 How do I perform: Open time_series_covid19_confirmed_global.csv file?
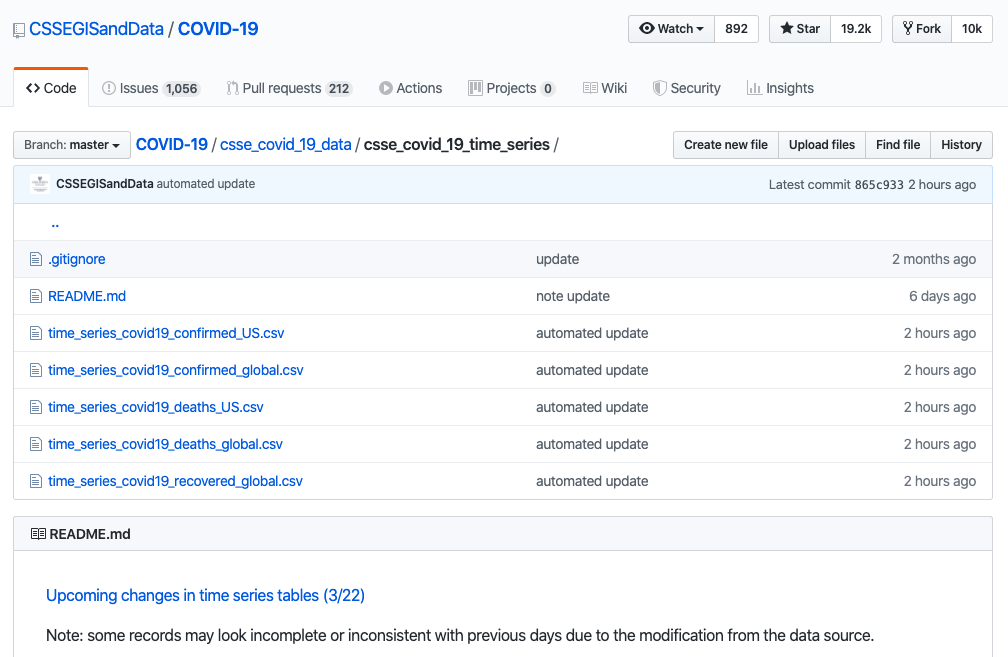175,370
